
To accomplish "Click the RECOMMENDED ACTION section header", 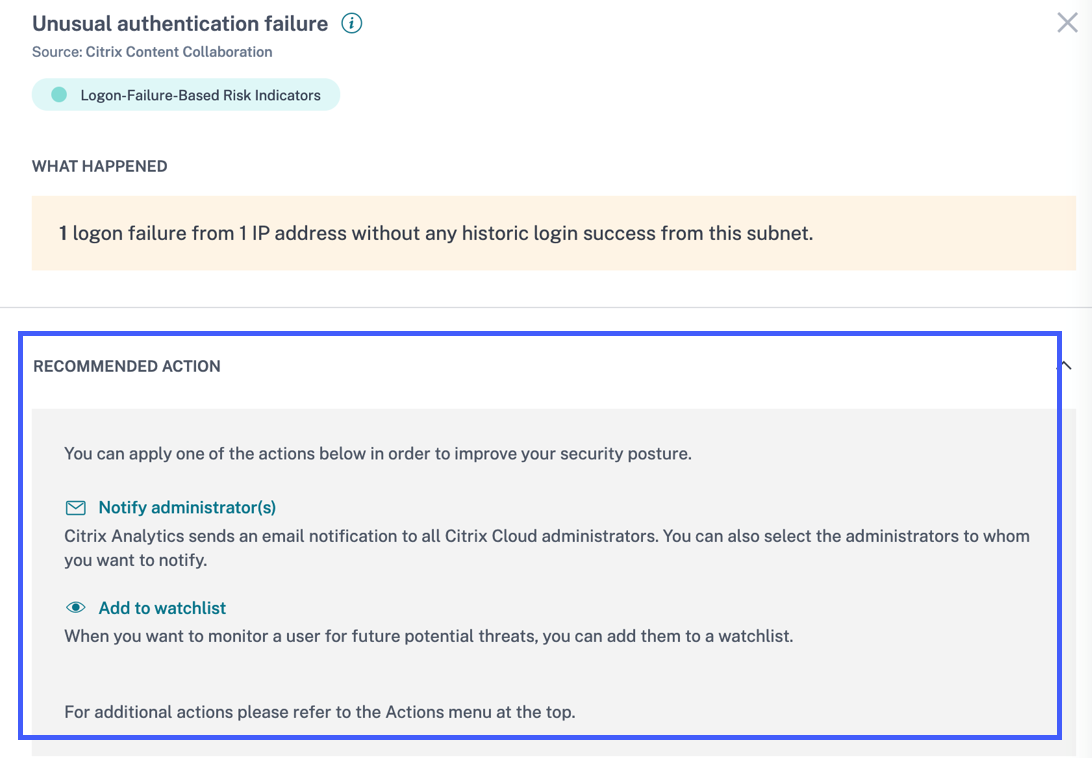I will (x=127, y=366).
